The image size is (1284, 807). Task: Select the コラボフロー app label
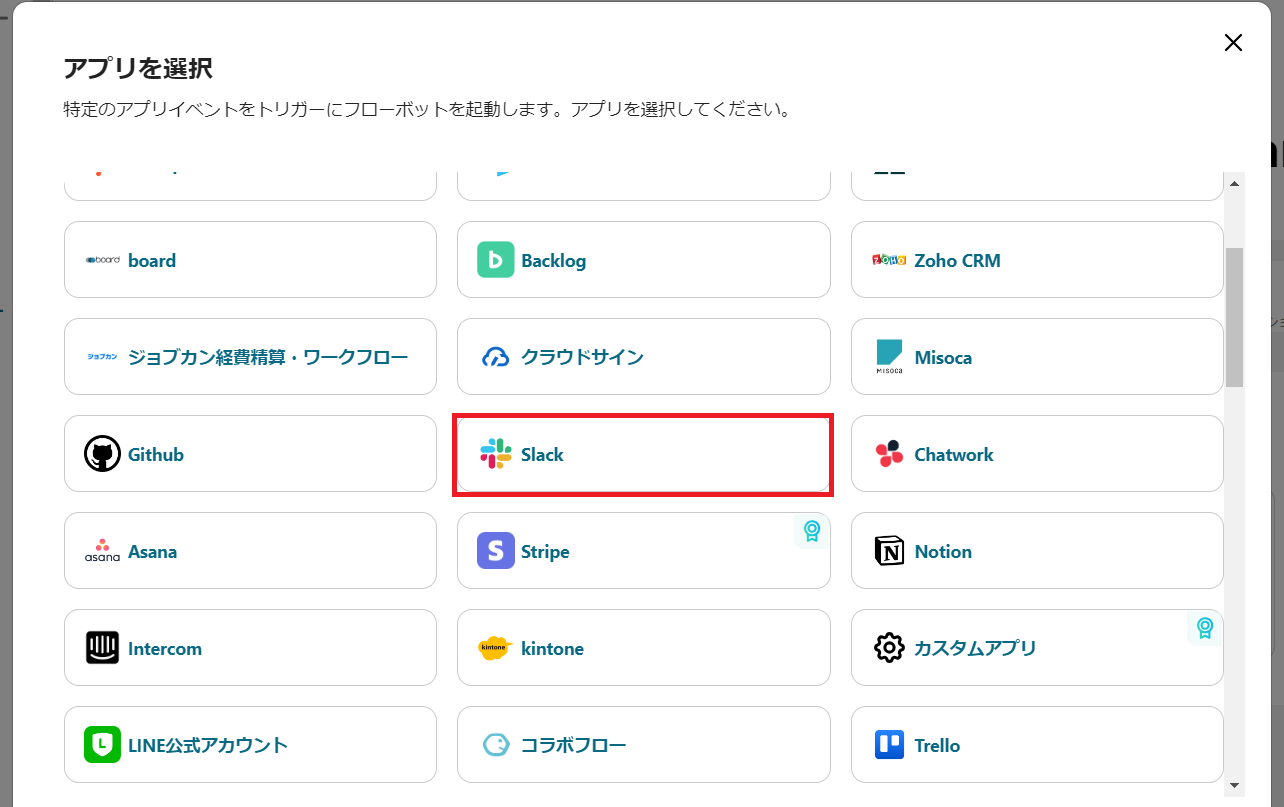tap(574, 745)
